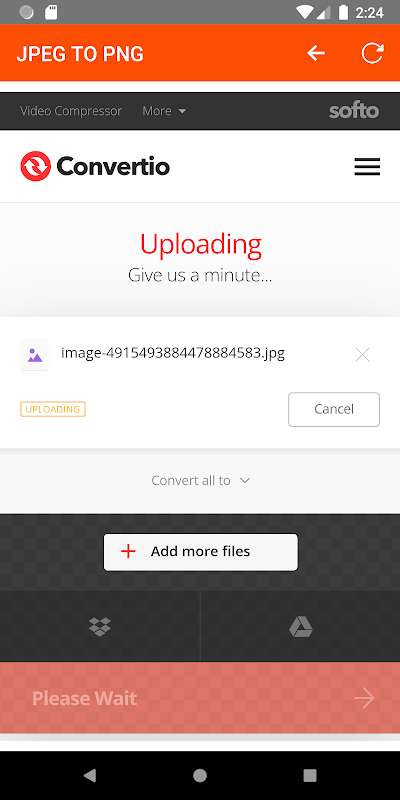Click the purple image file icon
This screenshot has height=800, width=400.
click(x=35, y=355)
